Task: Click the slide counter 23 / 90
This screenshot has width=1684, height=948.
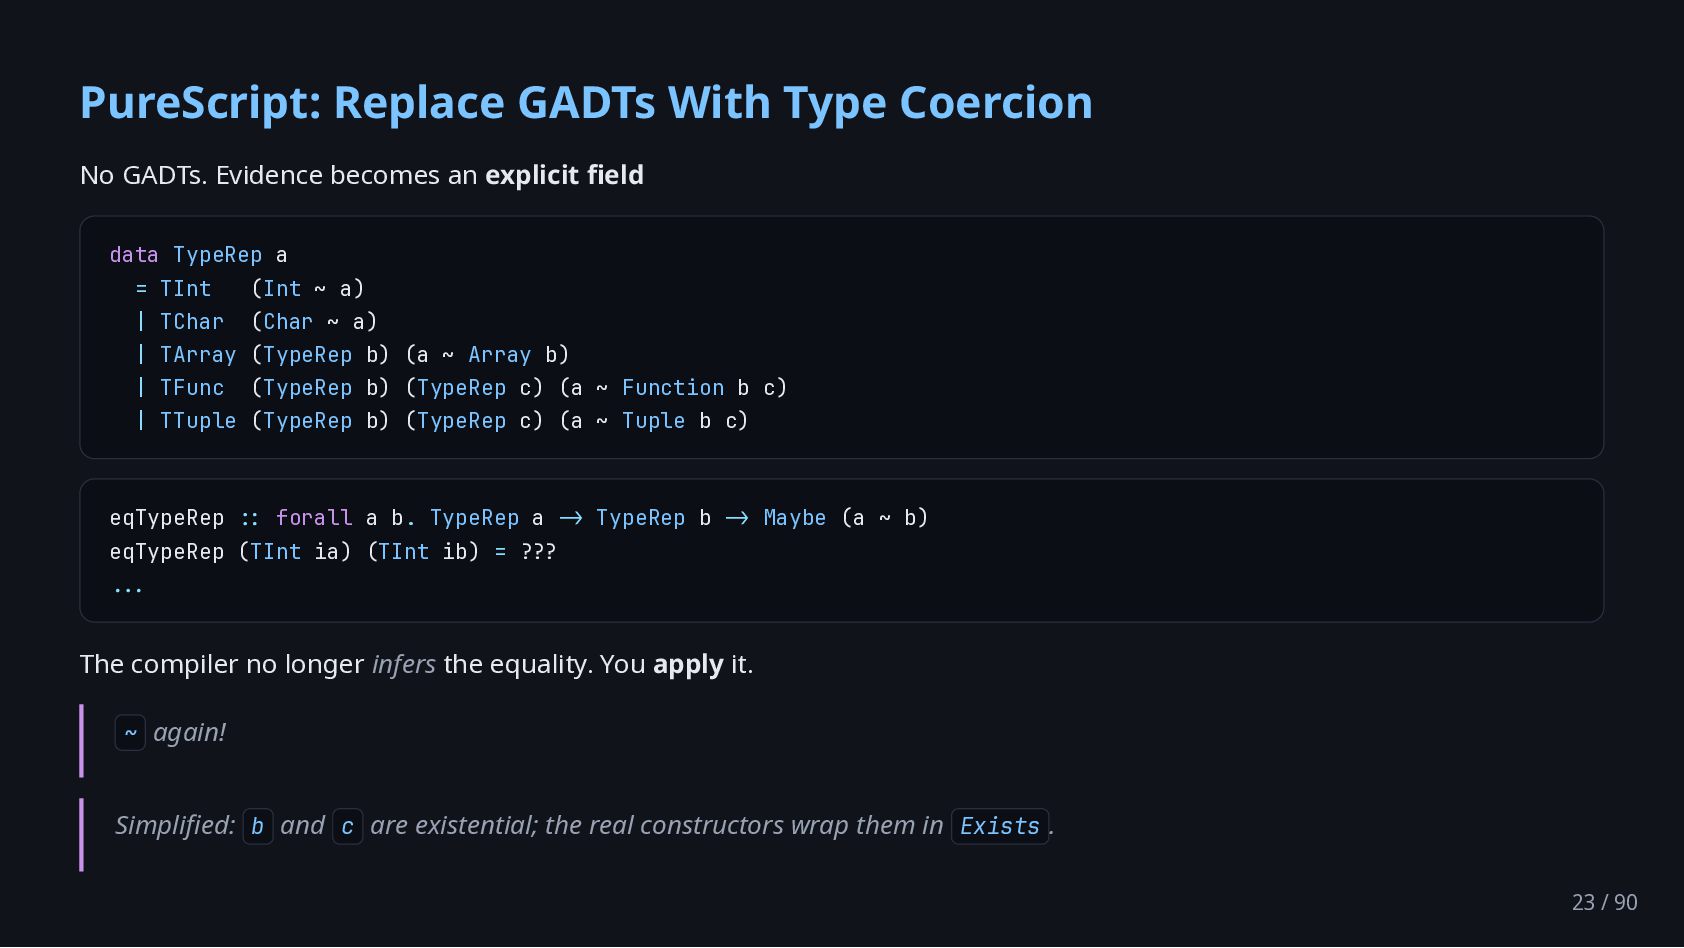Action: pos(1604,902)
